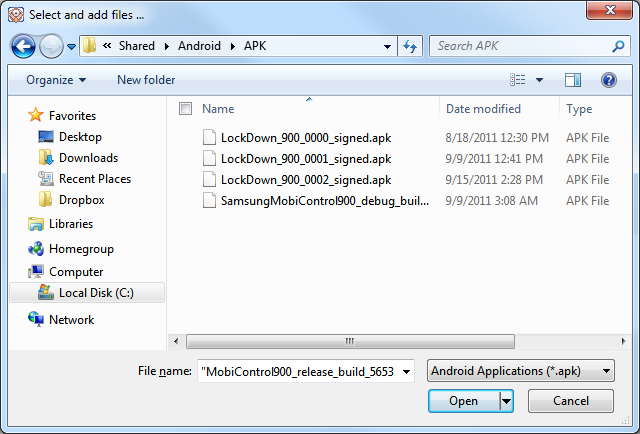Click the Network icon
The width and height of the screenshot is (640, 434).
tap(36, 319)
